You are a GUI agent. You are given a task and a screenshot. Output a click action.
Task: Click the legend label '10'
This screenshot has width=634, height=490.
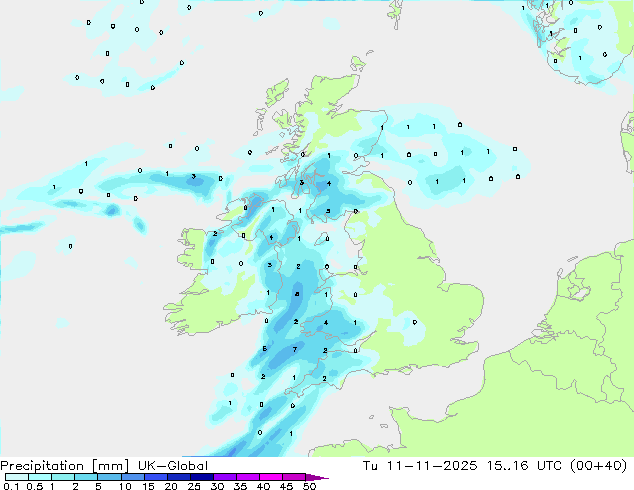click(x=125, y=486)
